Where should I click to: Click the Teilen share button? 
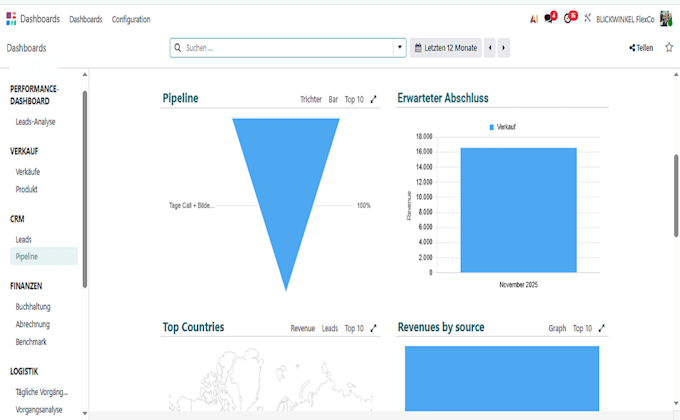pyautogui.click(x=641, y=48)
